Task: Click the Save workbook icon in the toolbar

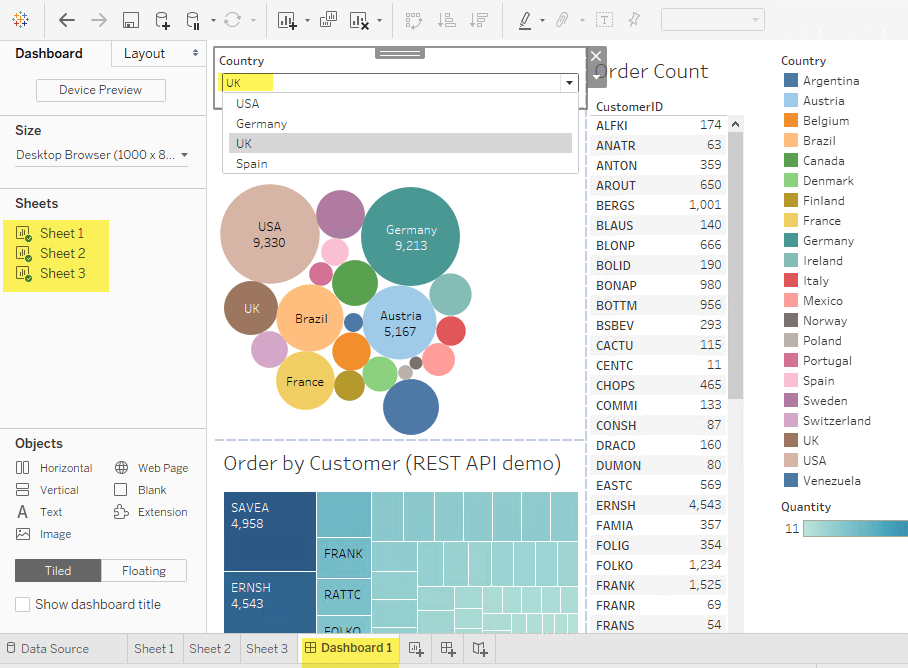Action: click(x=131, y=19)
